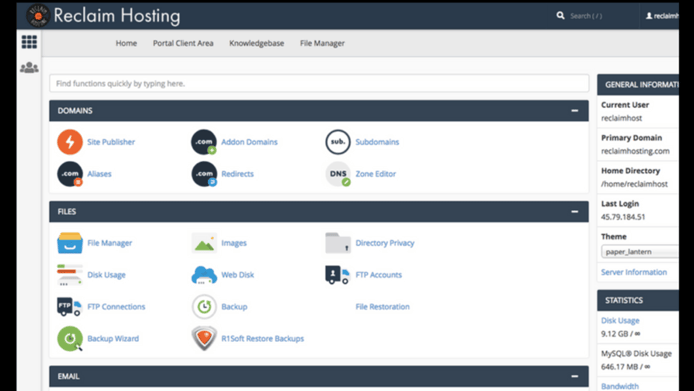Open the Server Information link

click(x=634, y=272)
